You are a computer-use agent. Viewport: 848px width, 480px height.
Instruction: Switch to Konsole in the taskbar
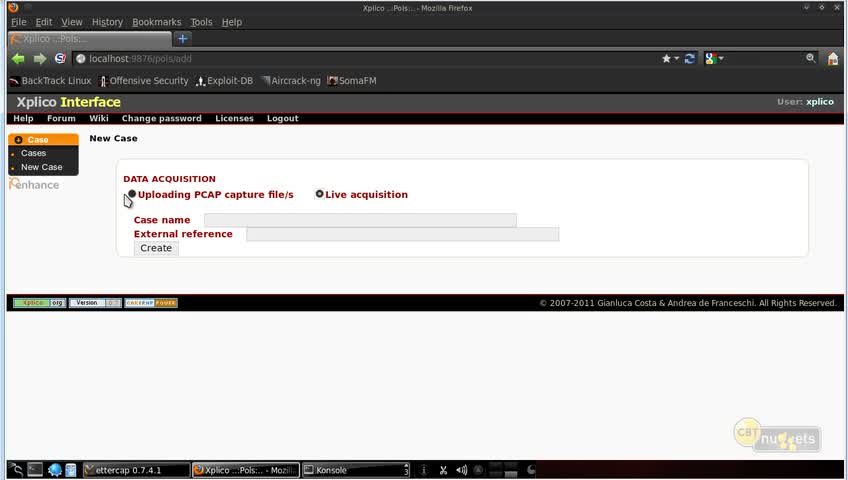coord(356,470)
